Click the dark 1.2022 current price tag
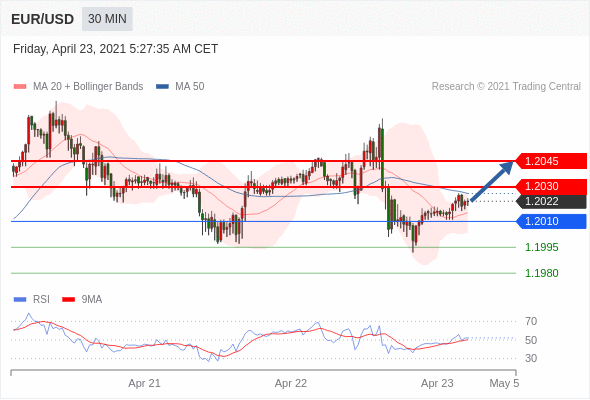 551,201
